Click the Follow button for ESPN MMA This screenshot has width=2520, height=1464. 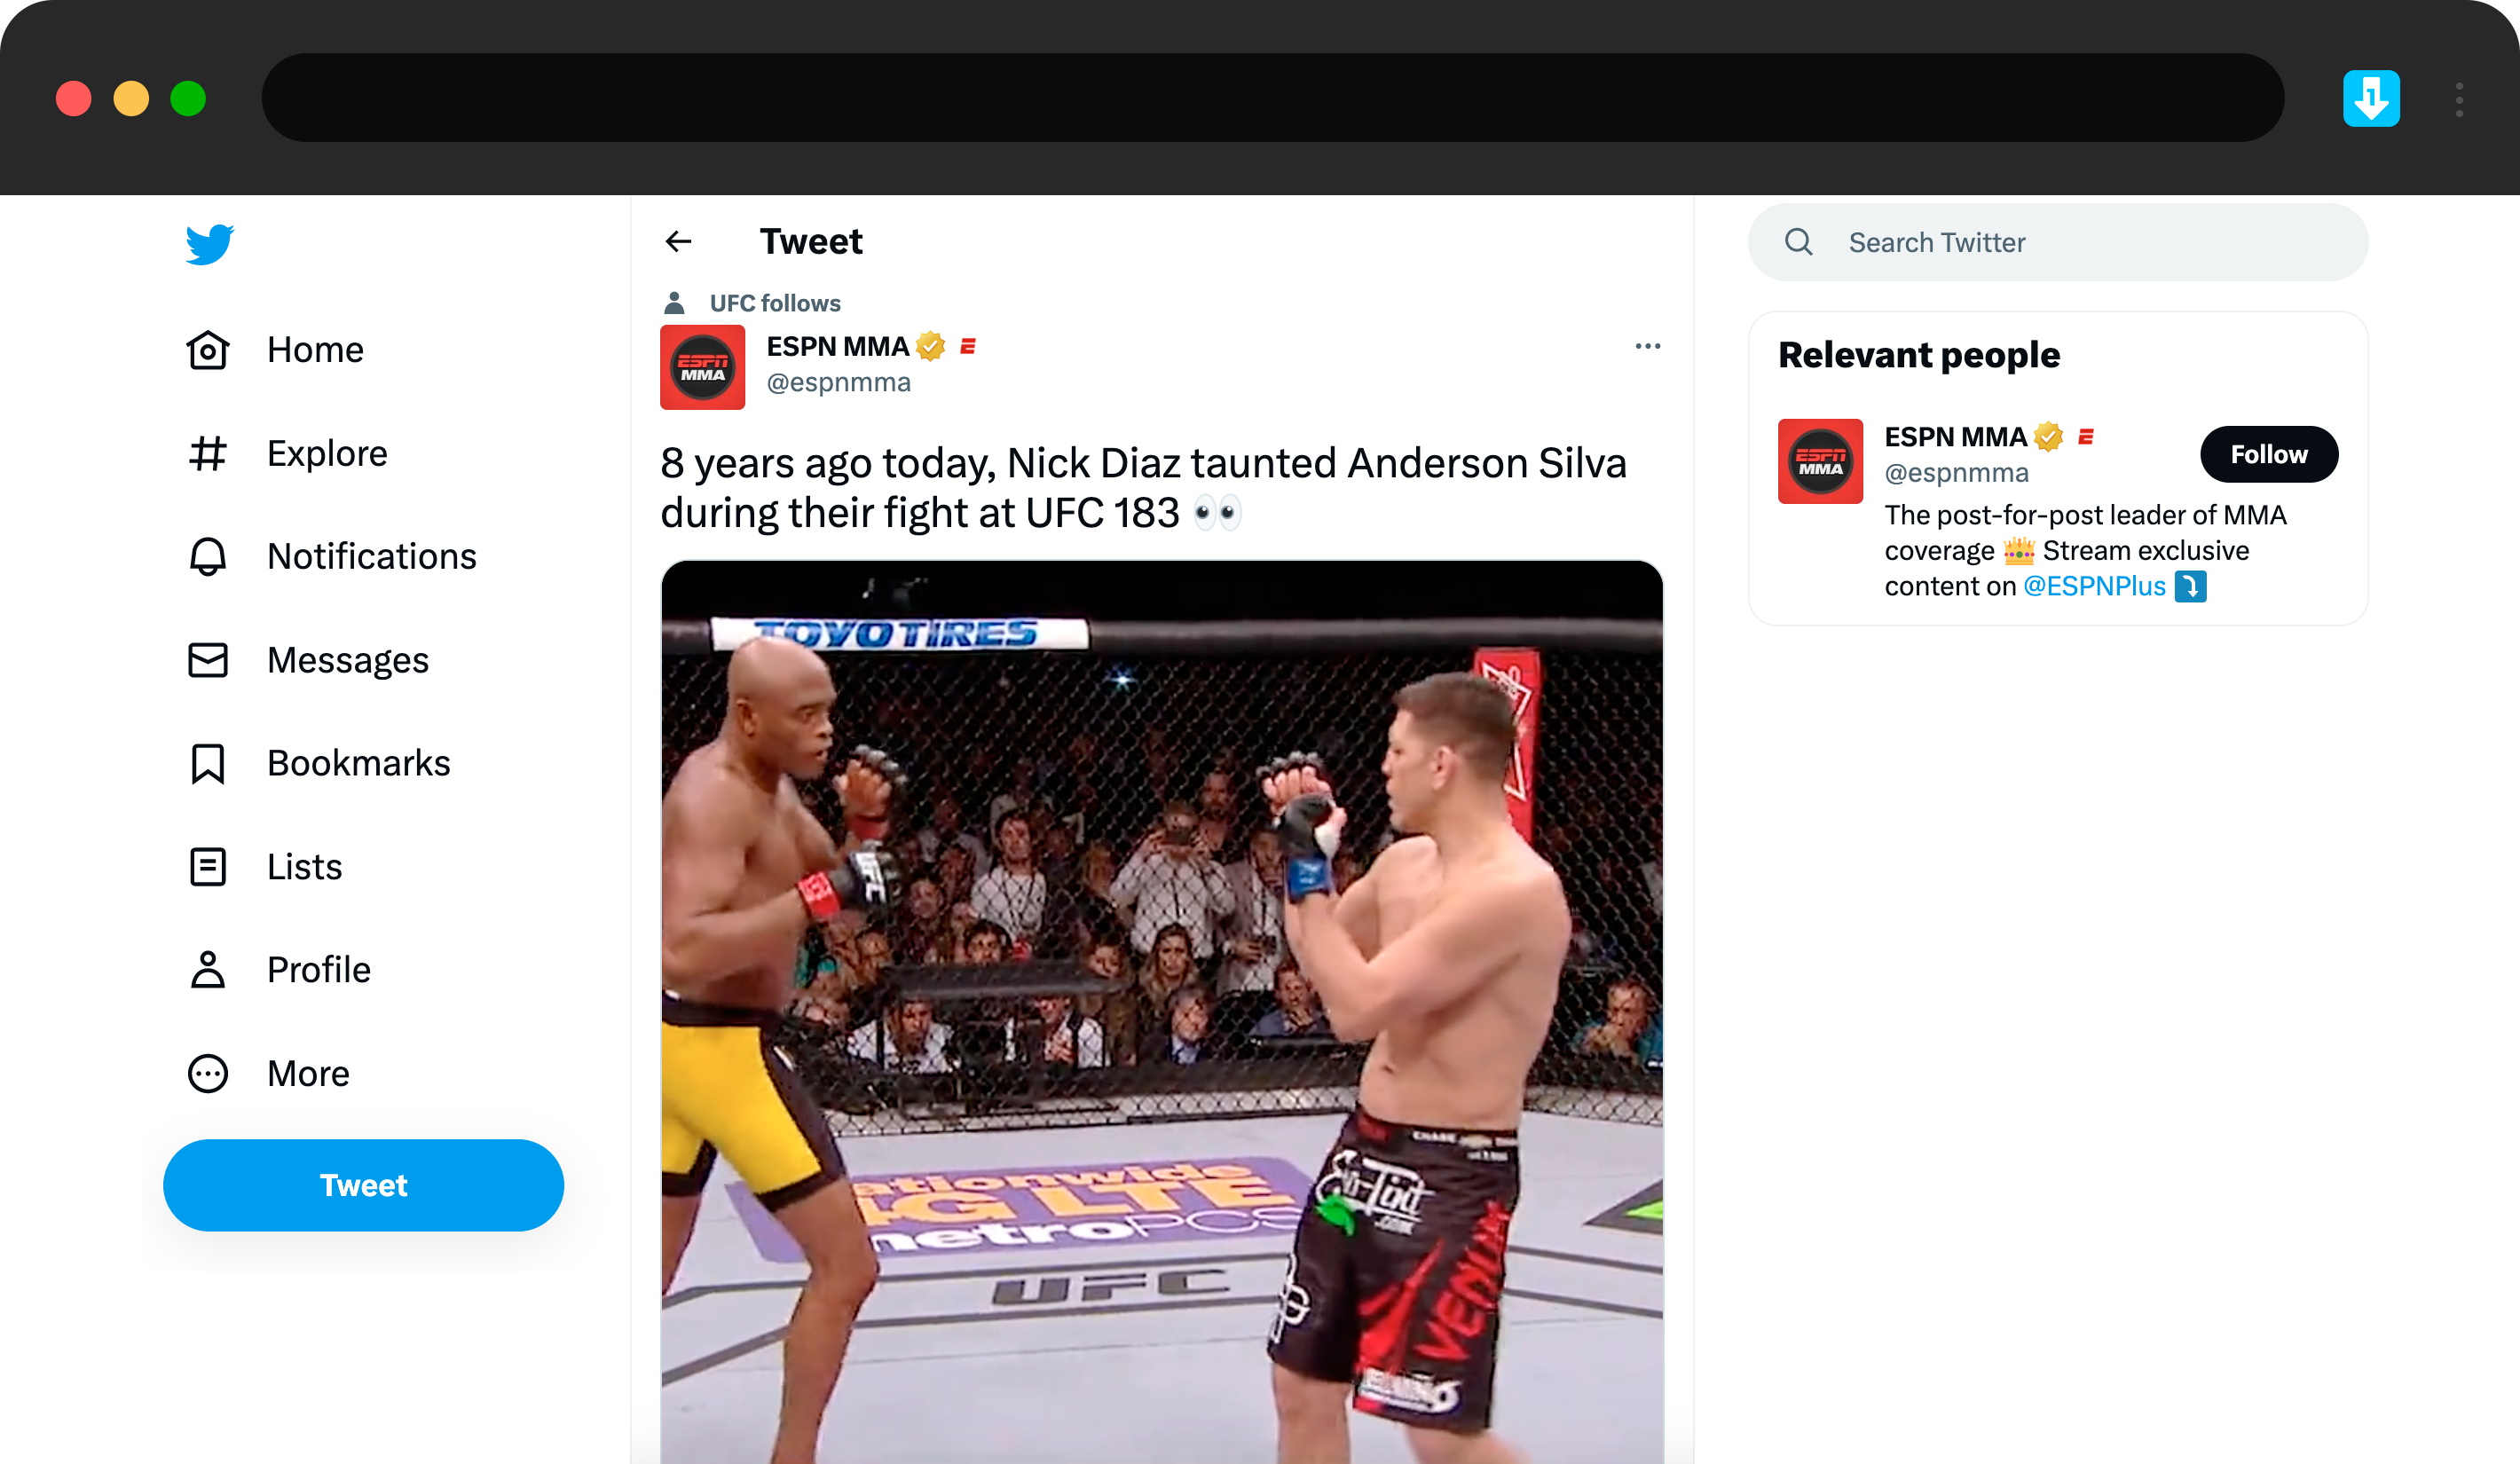point(2265,453)
